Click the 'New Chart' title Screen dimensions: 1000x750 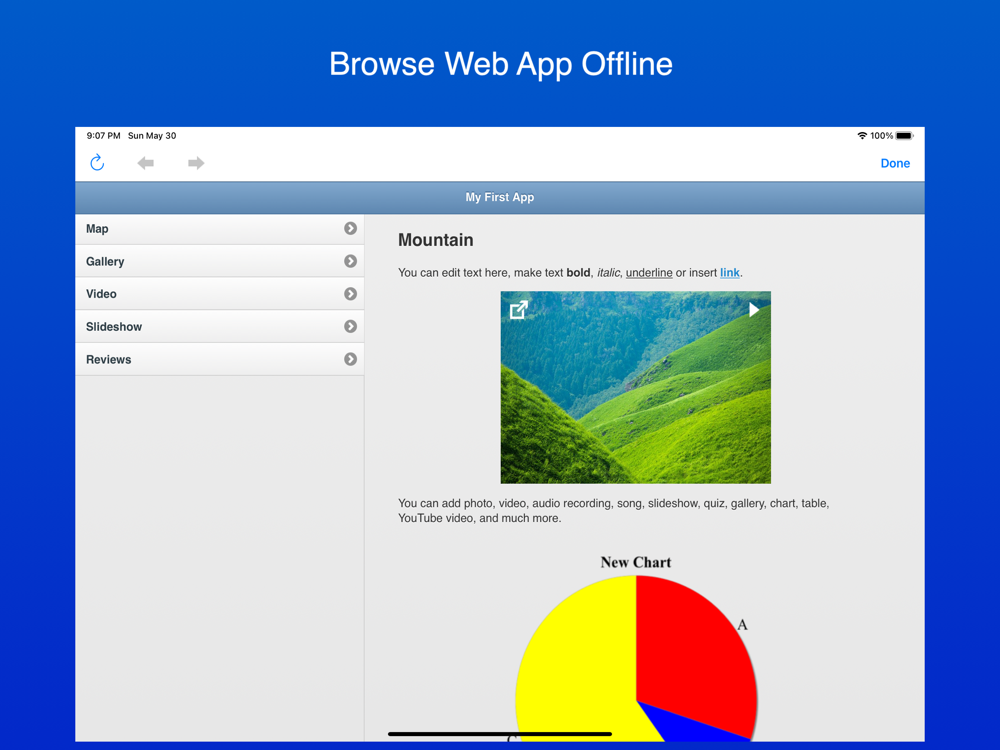(x=636, y=562)
